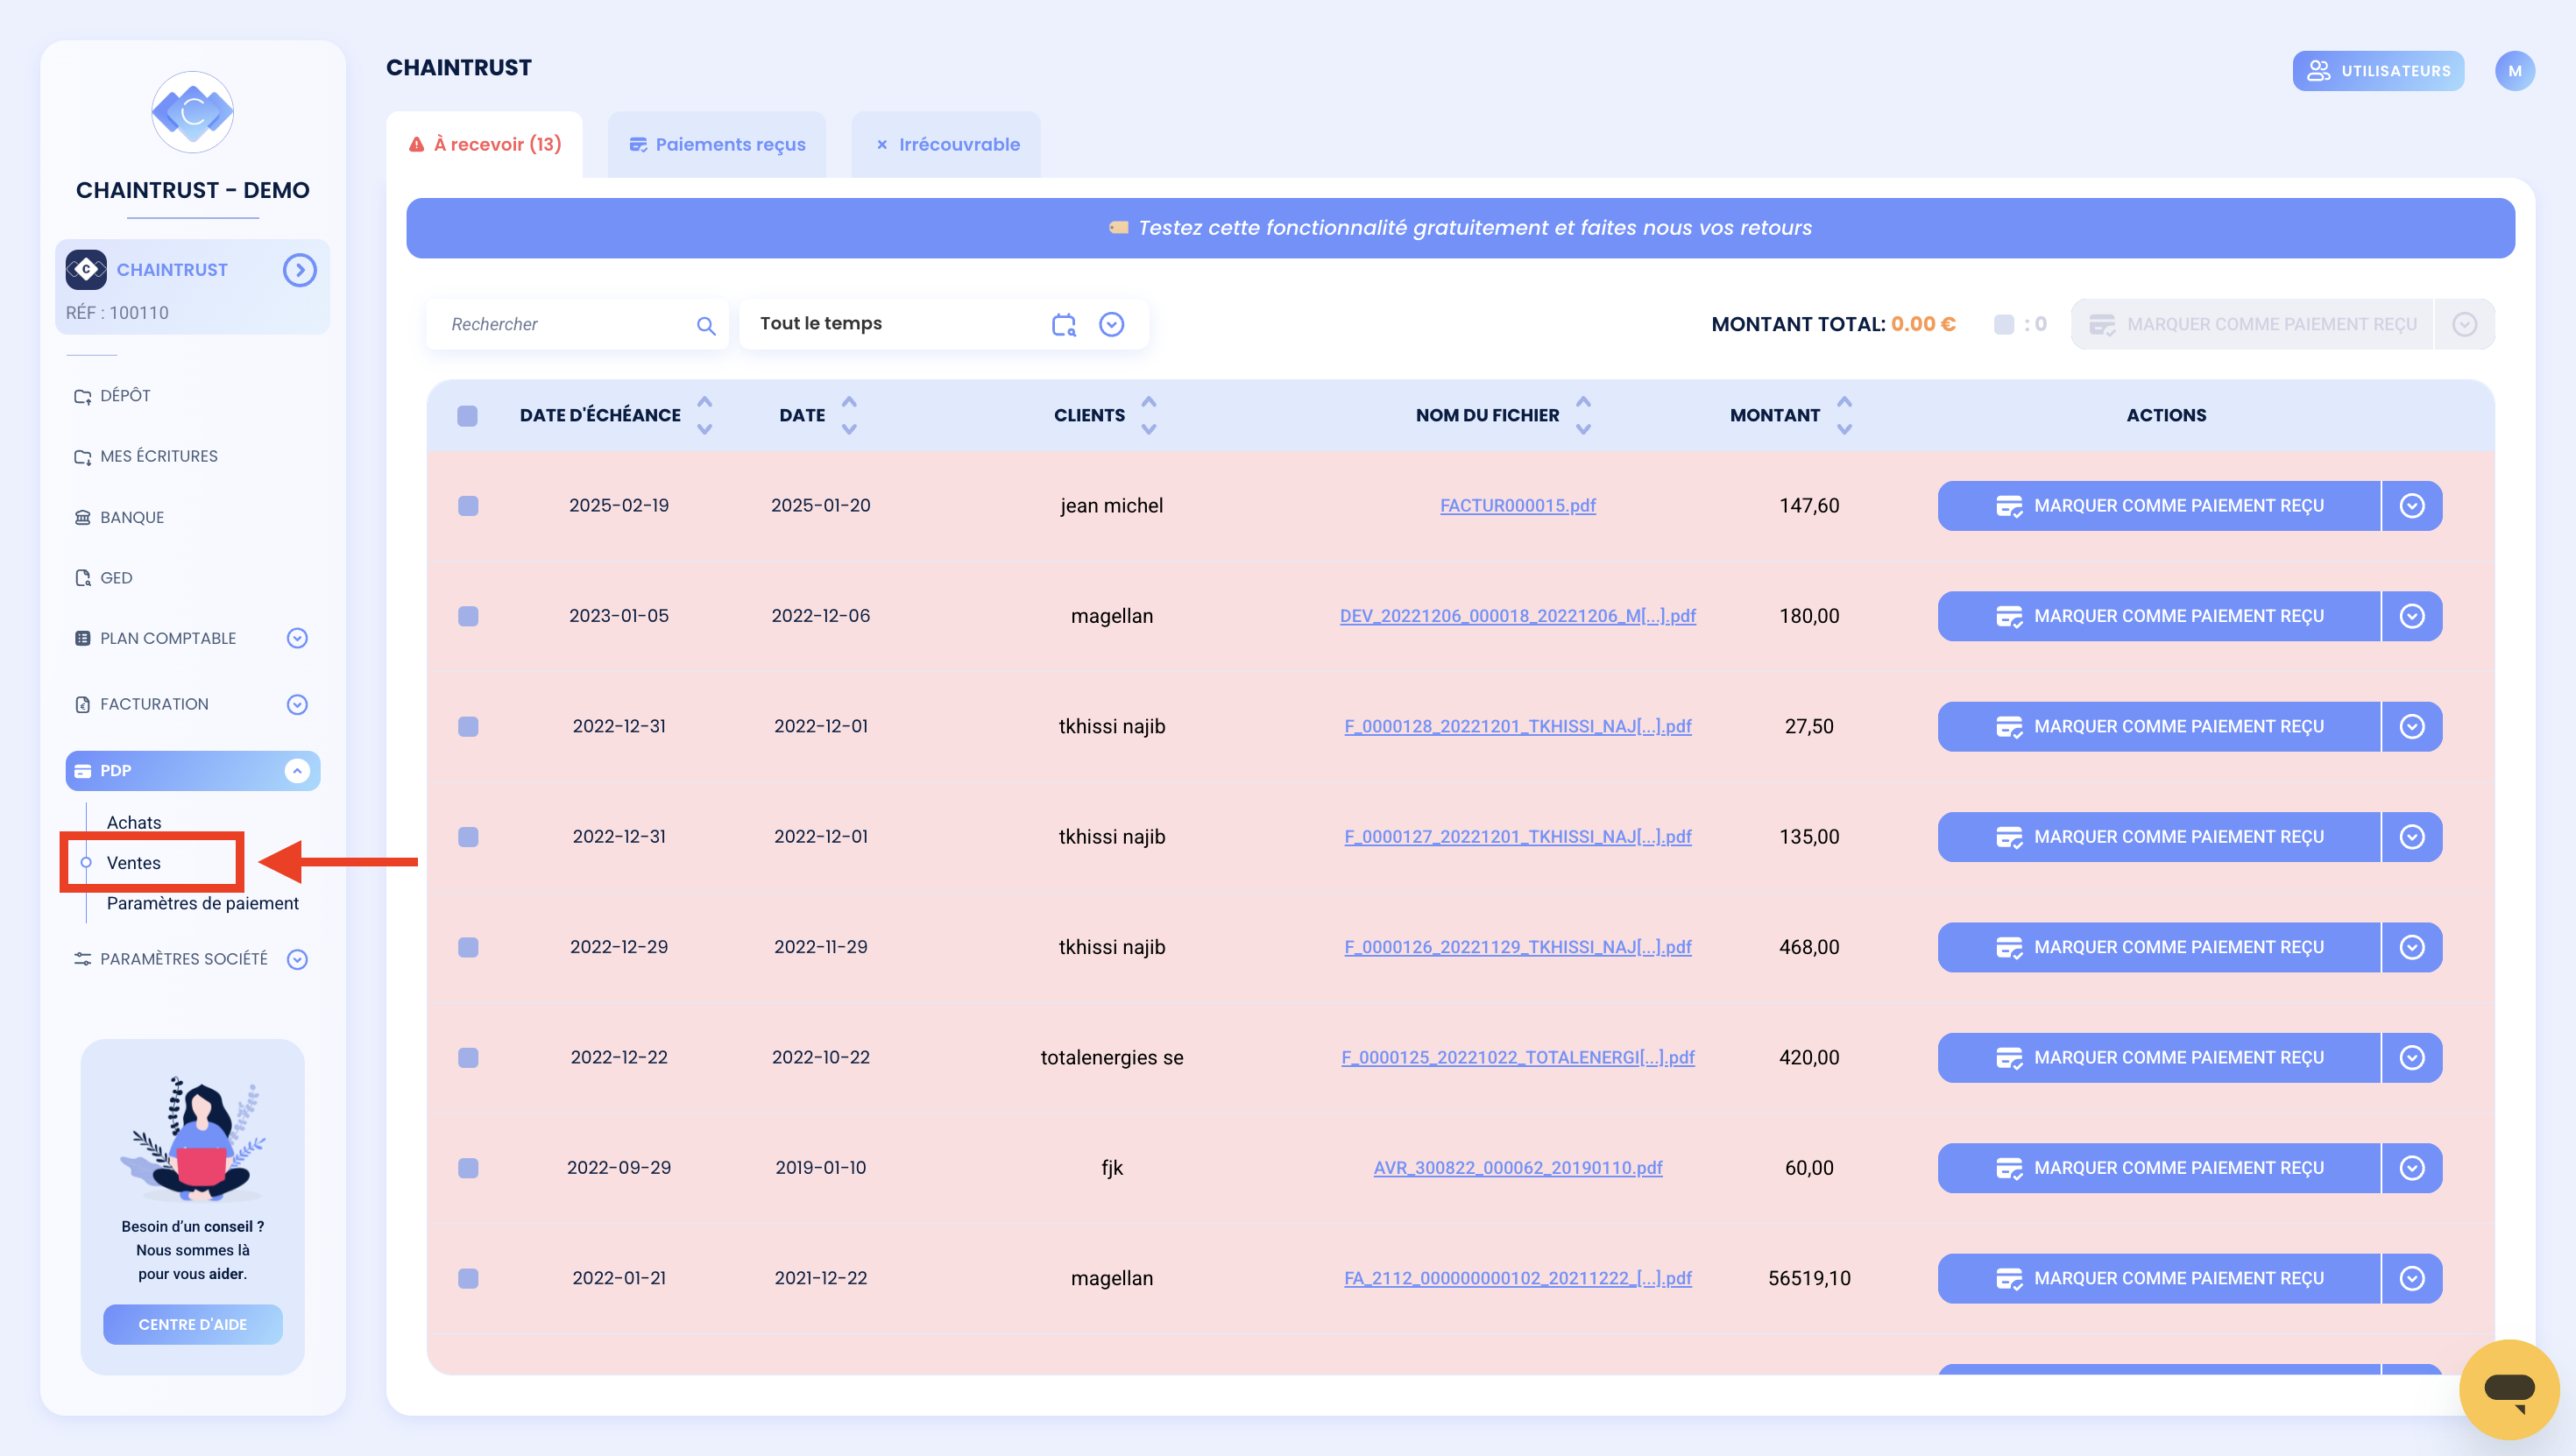Open Achats under PDP
This screenshot has height=1456, width=2576.
[x=134, y=822]
